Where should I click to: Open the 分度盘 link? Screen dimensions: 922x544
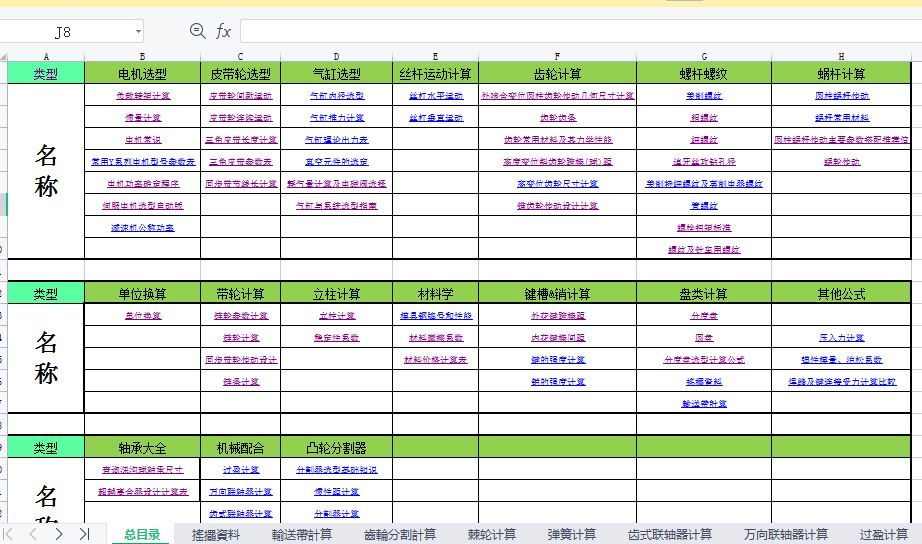tap(704, 315)
